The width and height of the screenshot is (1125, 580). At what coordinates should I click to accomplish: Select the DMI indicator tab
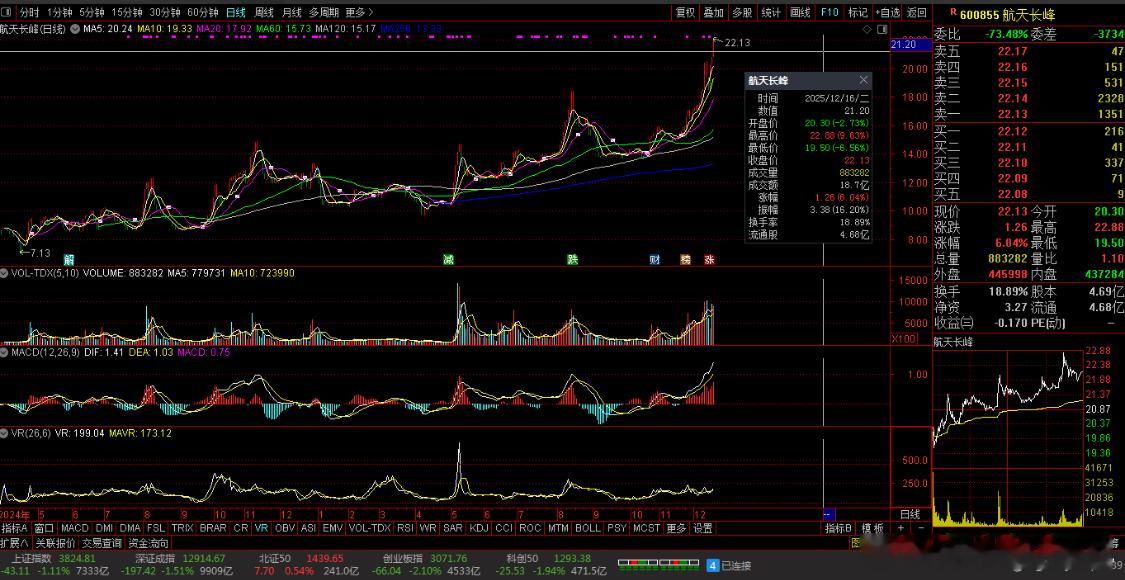pos(105,528)
